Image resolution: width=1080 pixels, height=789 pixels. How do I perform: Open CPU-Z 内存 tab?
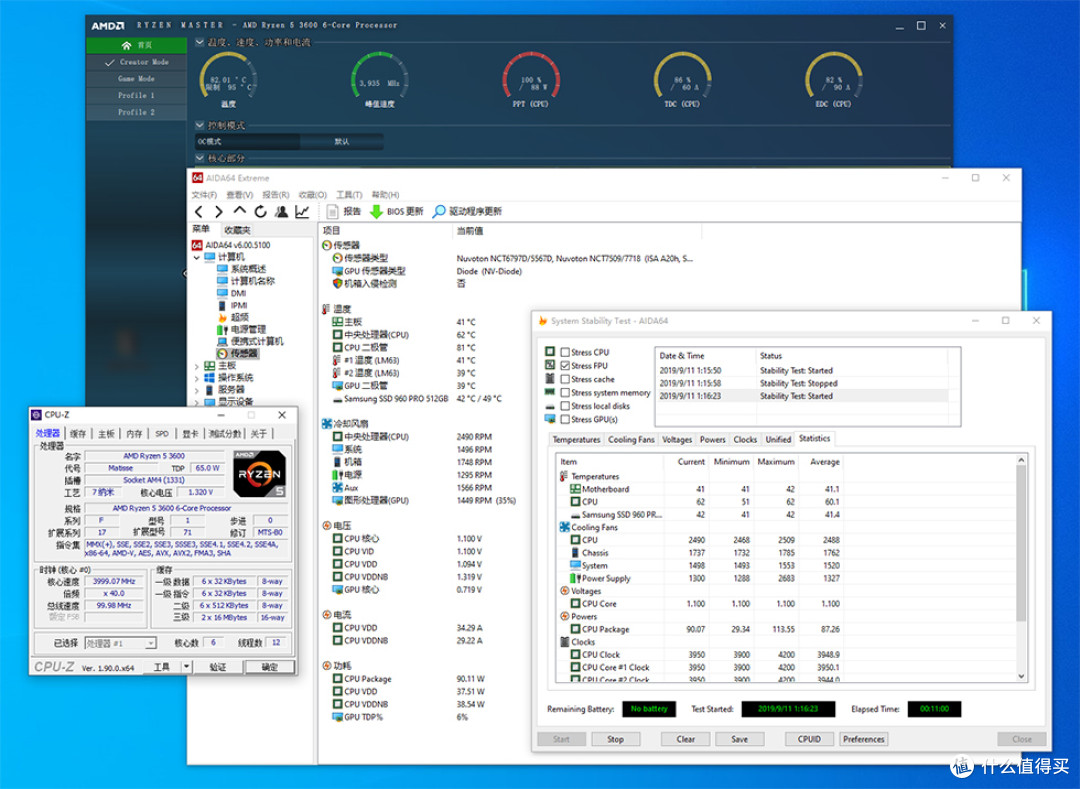tap(134, 434)
